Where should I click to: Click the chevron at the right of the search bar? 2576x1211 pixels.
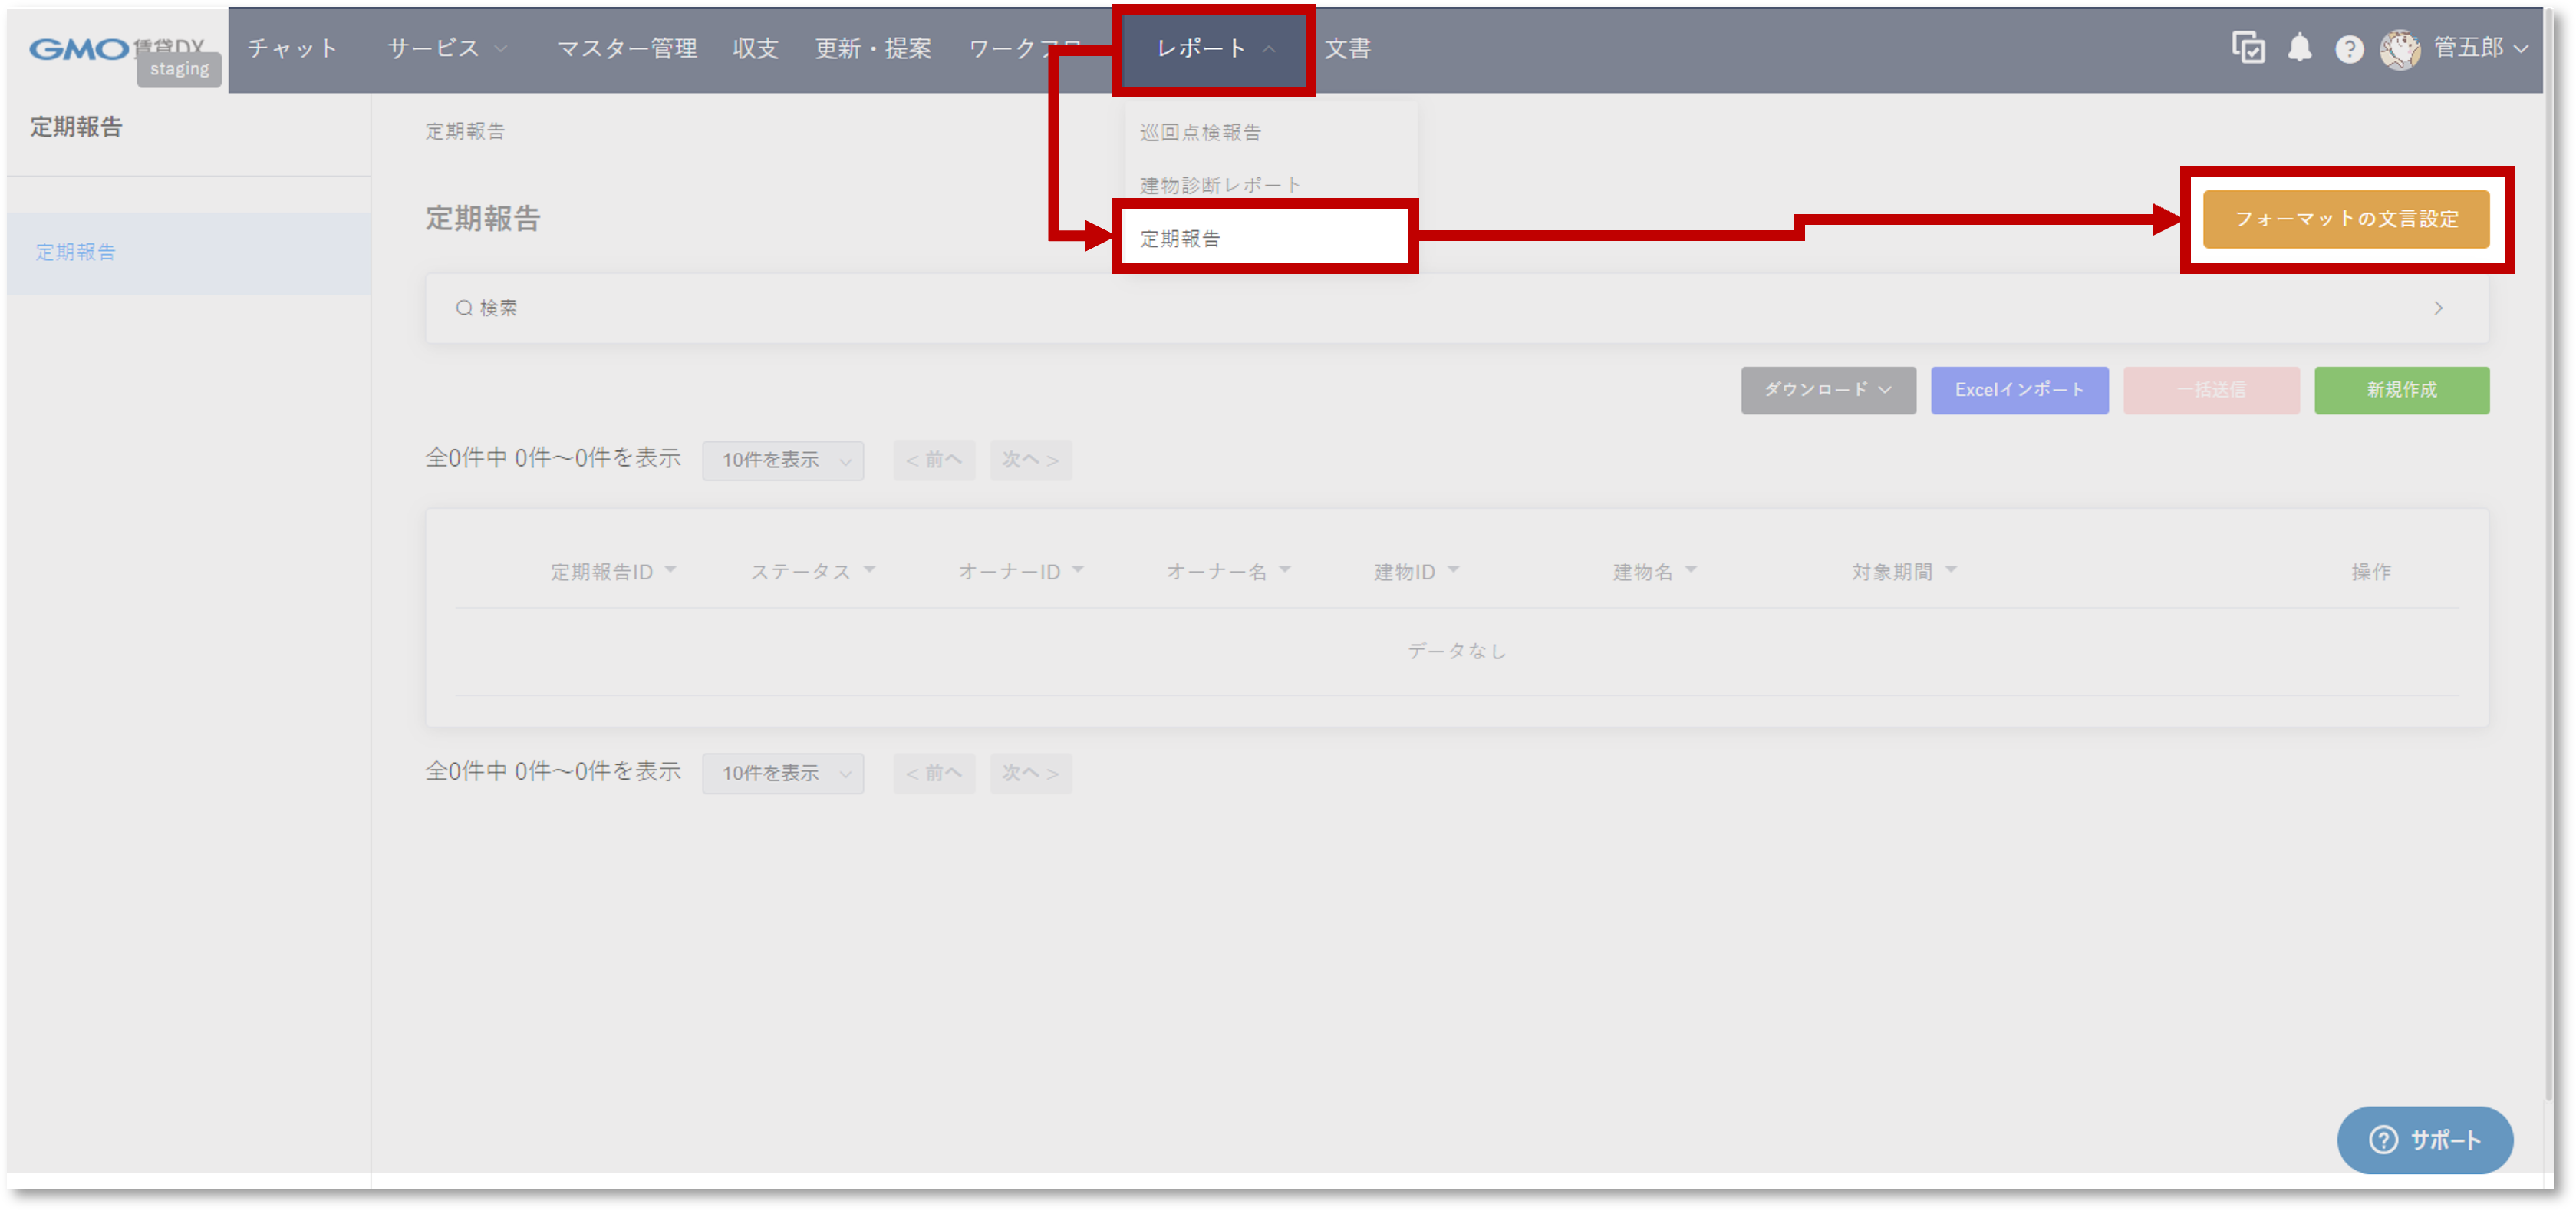coord(2440,308)
